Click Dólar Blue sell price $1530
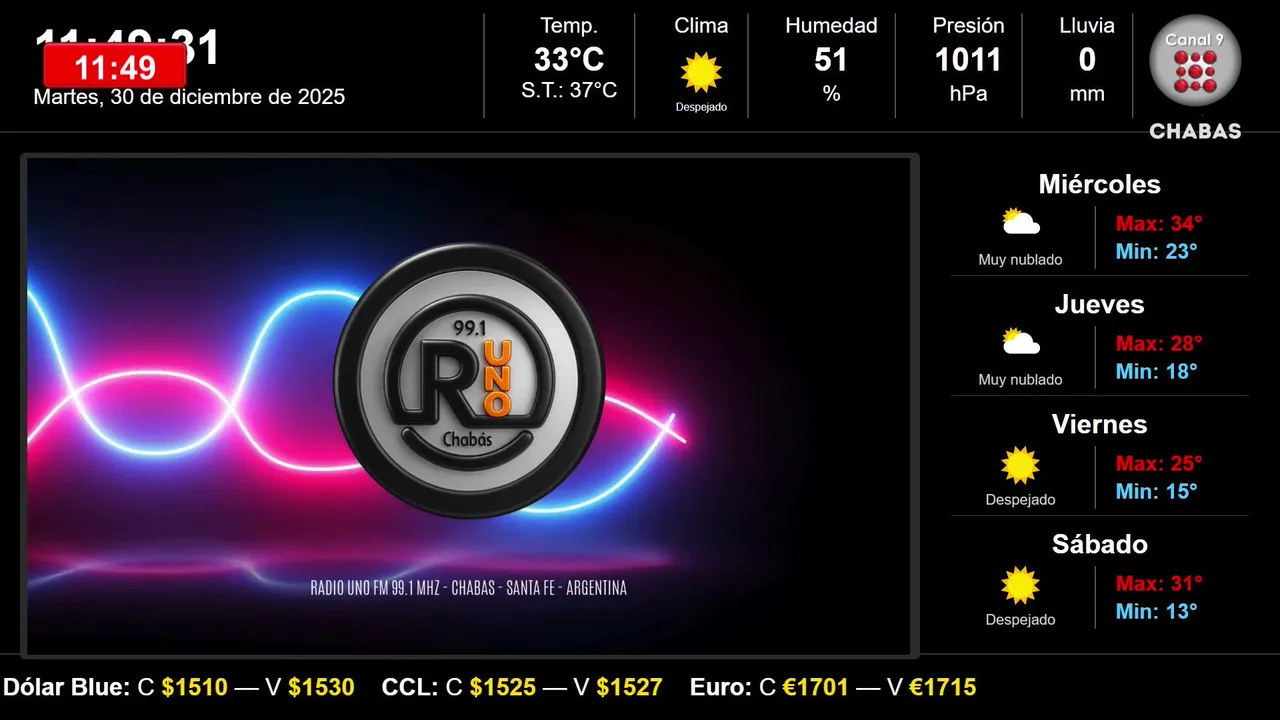 321,687
